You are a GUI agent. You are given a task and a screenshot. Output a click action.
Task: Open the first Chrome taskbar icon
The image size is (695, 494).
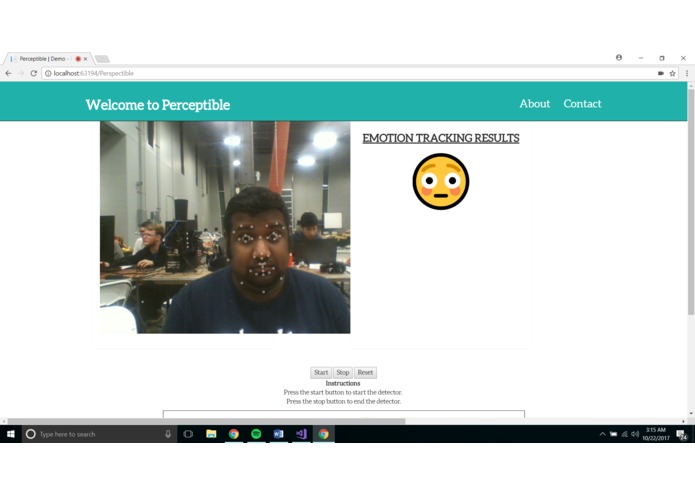coord(234,434)
